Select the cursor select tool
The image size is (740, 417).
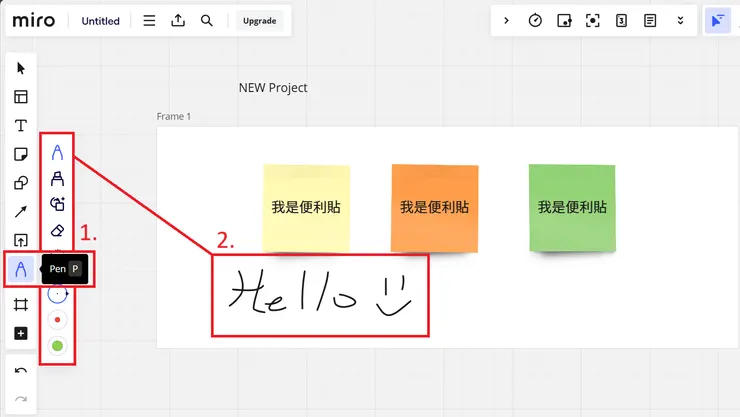[x=21, y=68]
